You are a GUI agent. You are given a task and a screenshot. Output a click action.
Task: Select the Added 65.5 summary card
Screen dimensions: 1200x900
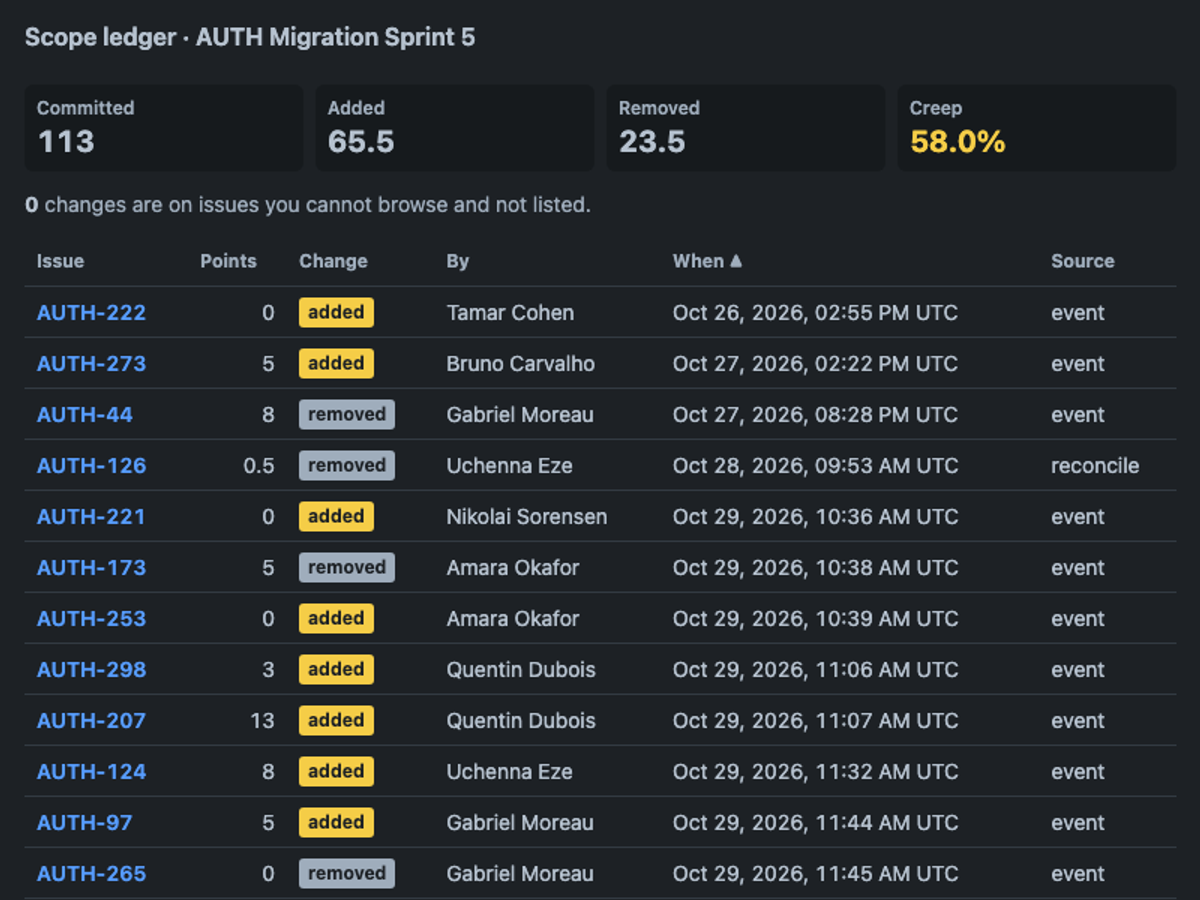(455, 128)
